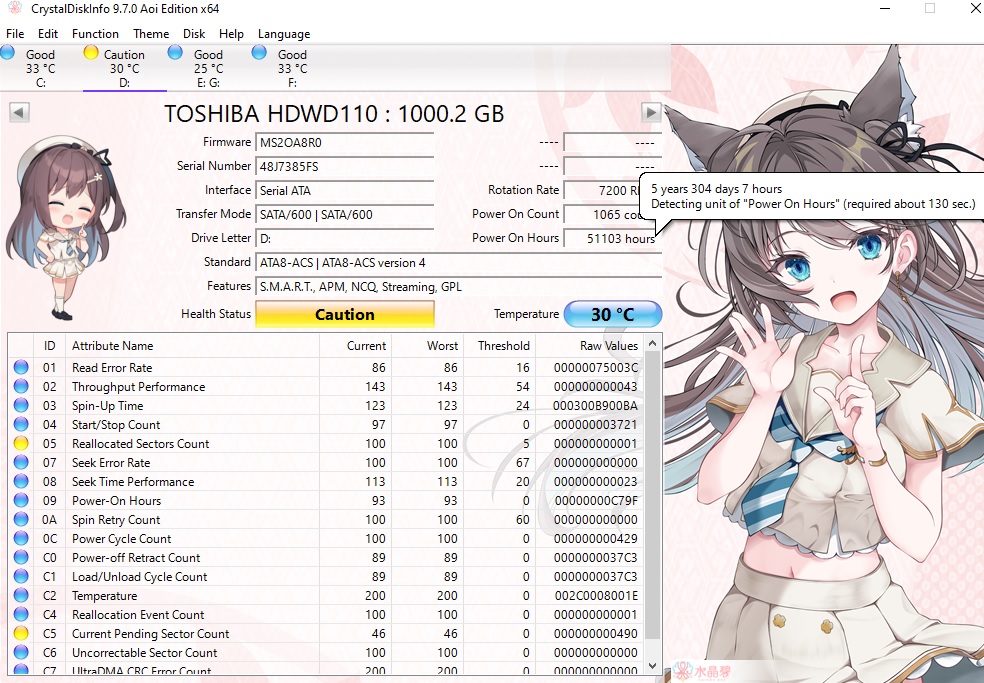
Task: Click the yellow caution orb for drive D:
Action: pos(91,52)
